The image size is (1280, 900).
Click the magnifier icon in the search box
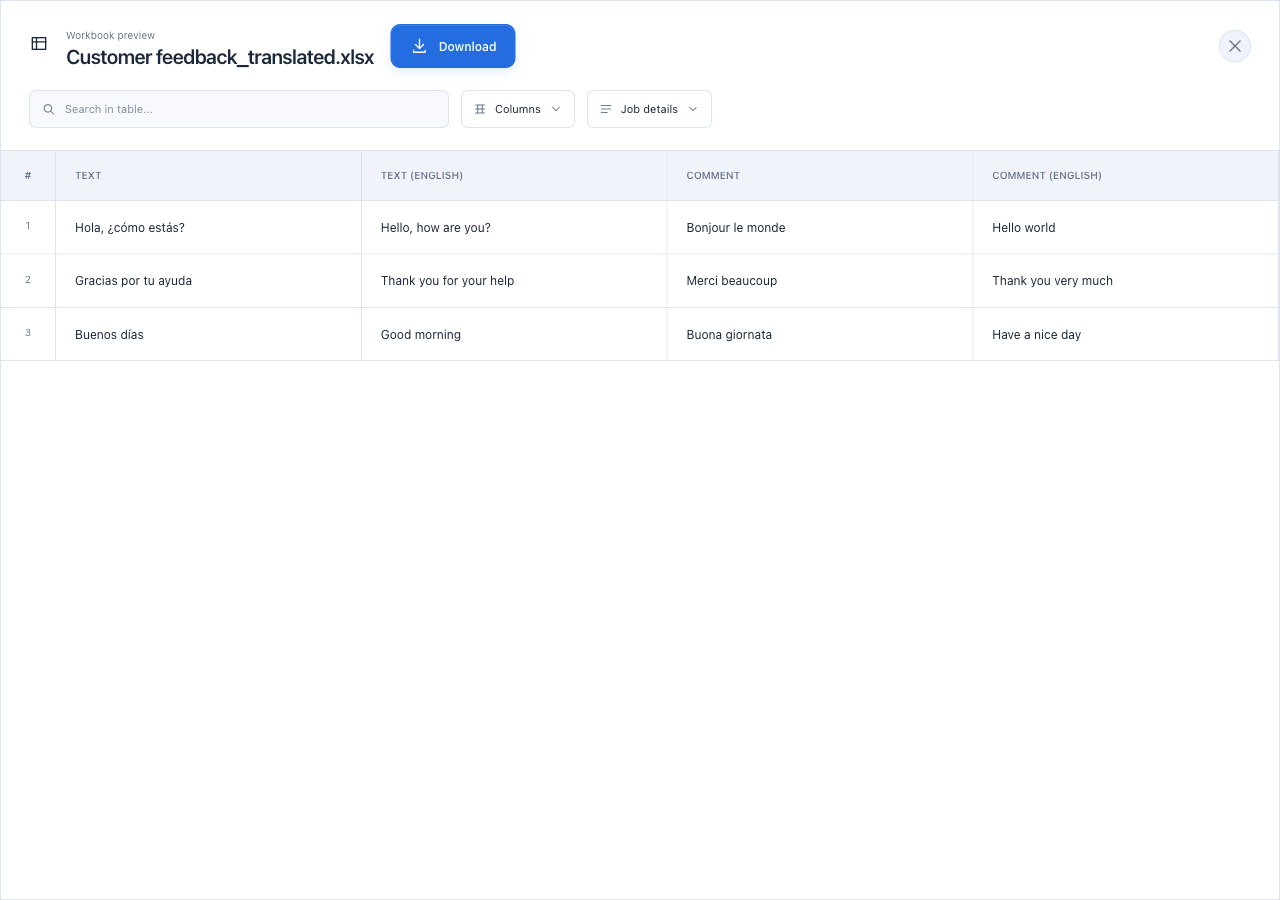click(x=49, y=109)
